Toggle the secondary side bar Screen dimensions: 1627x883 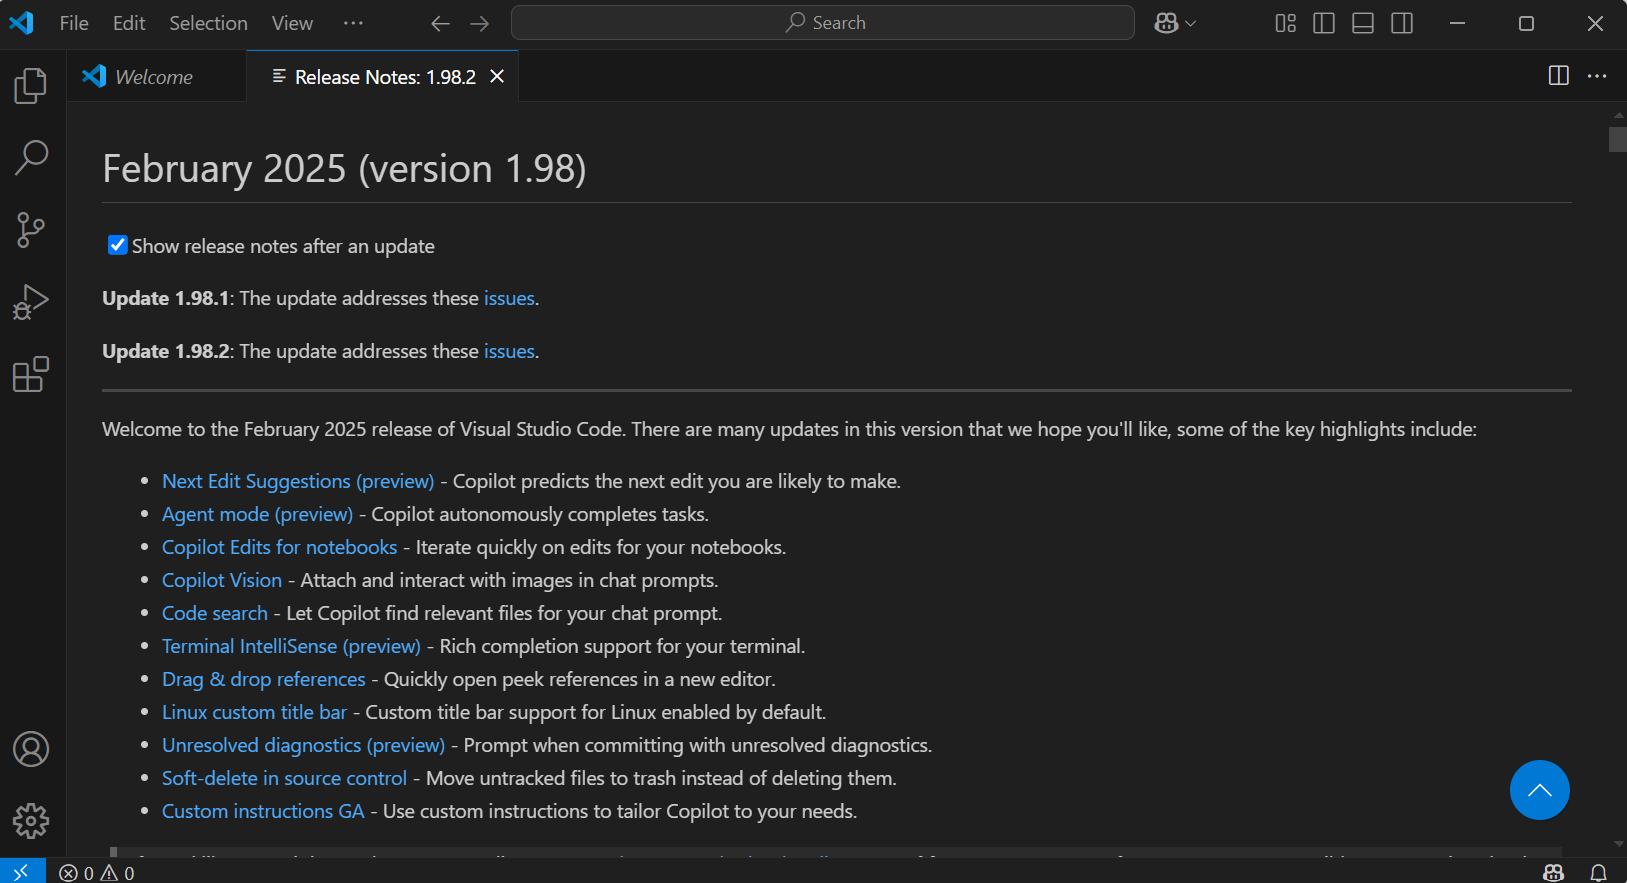click(1402, 23)
